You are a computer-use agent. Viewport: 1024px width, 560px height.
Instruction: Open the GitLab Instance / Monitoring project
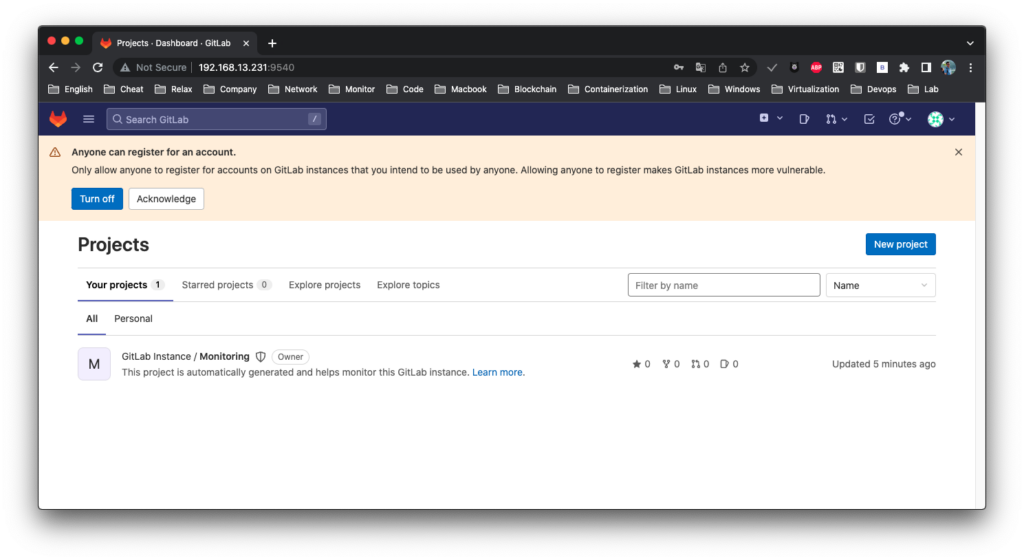tap(185, 356)
